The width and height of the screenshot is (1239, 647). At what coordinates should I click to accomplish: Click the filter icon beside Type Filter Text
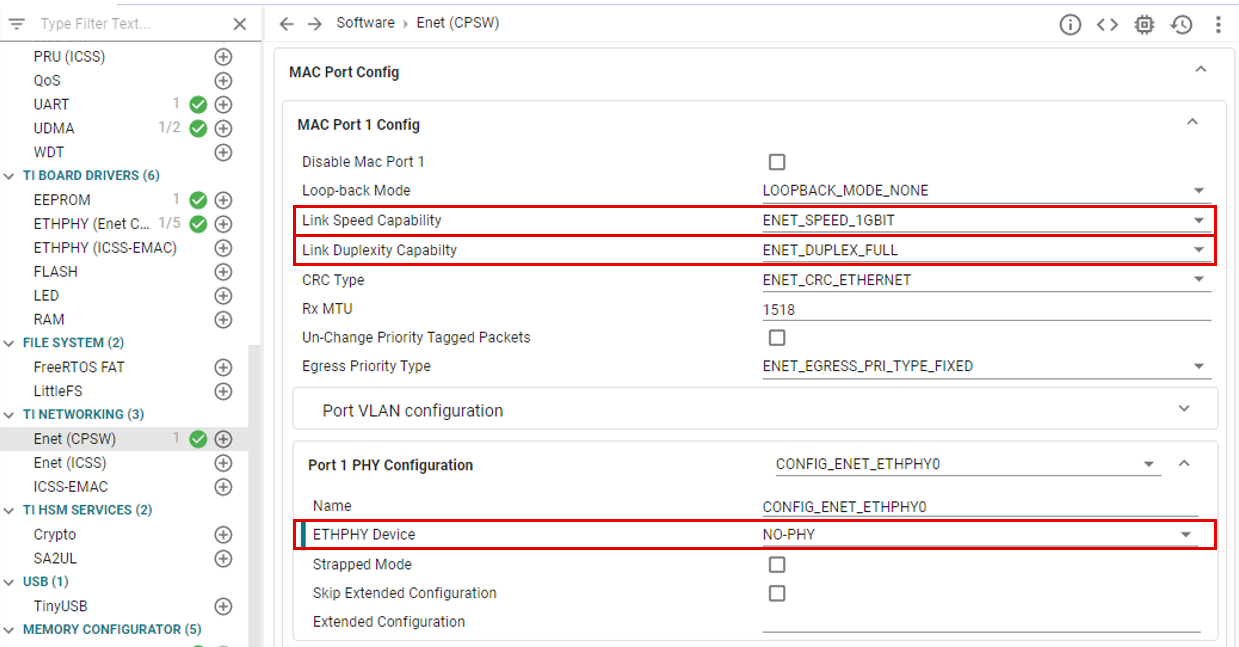click(x=16, y=24)
